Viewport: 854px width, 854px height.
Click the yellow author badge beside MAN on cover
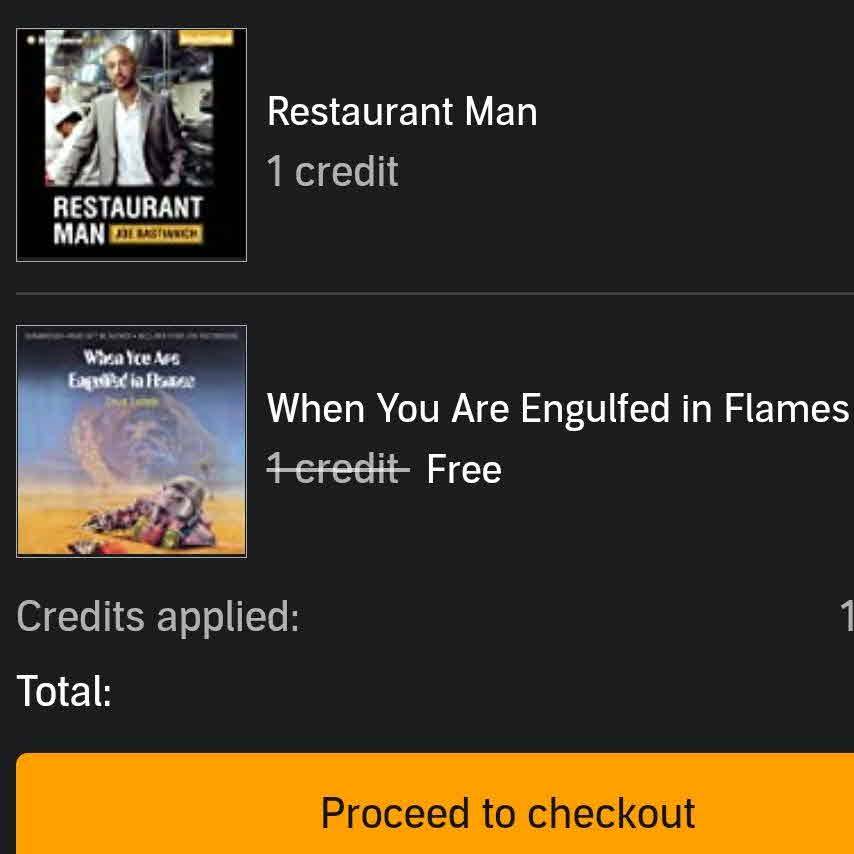[x=156, y=234]
